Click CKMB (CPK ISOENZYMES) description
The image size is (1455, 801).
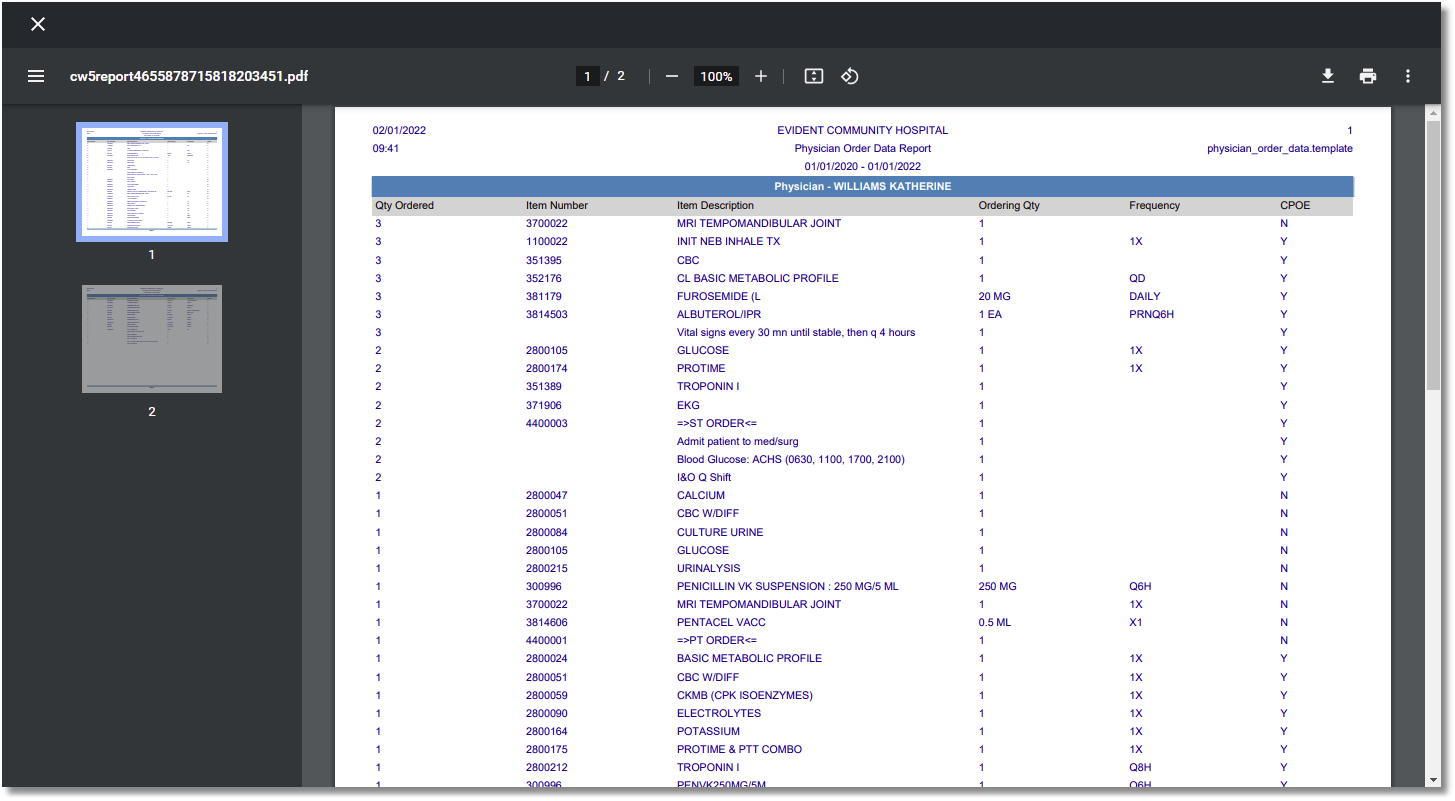(745, 695)
